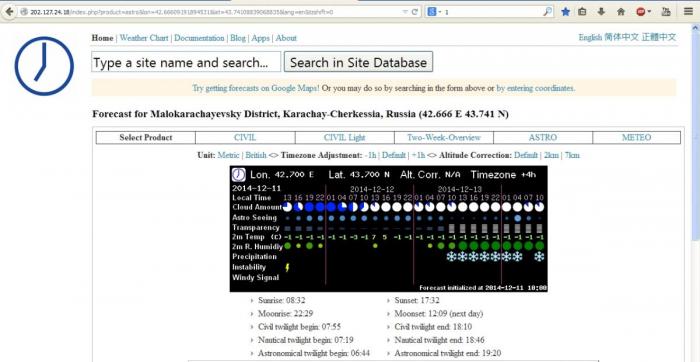Go to browser home page icon
The height and width of the screenshot is (362, 700).
(621, 12)
